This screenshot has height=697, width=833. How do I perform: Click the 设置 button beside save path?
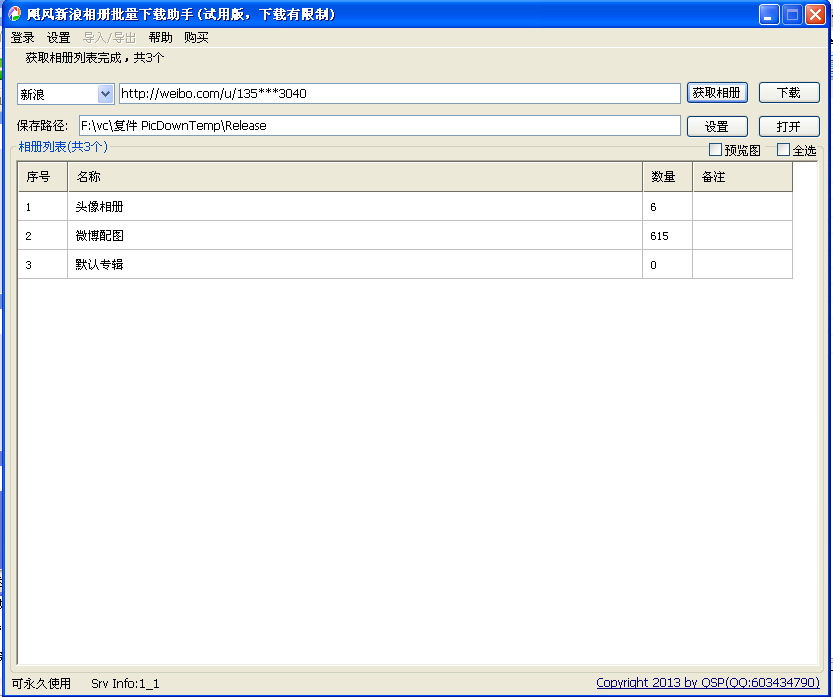717,126
